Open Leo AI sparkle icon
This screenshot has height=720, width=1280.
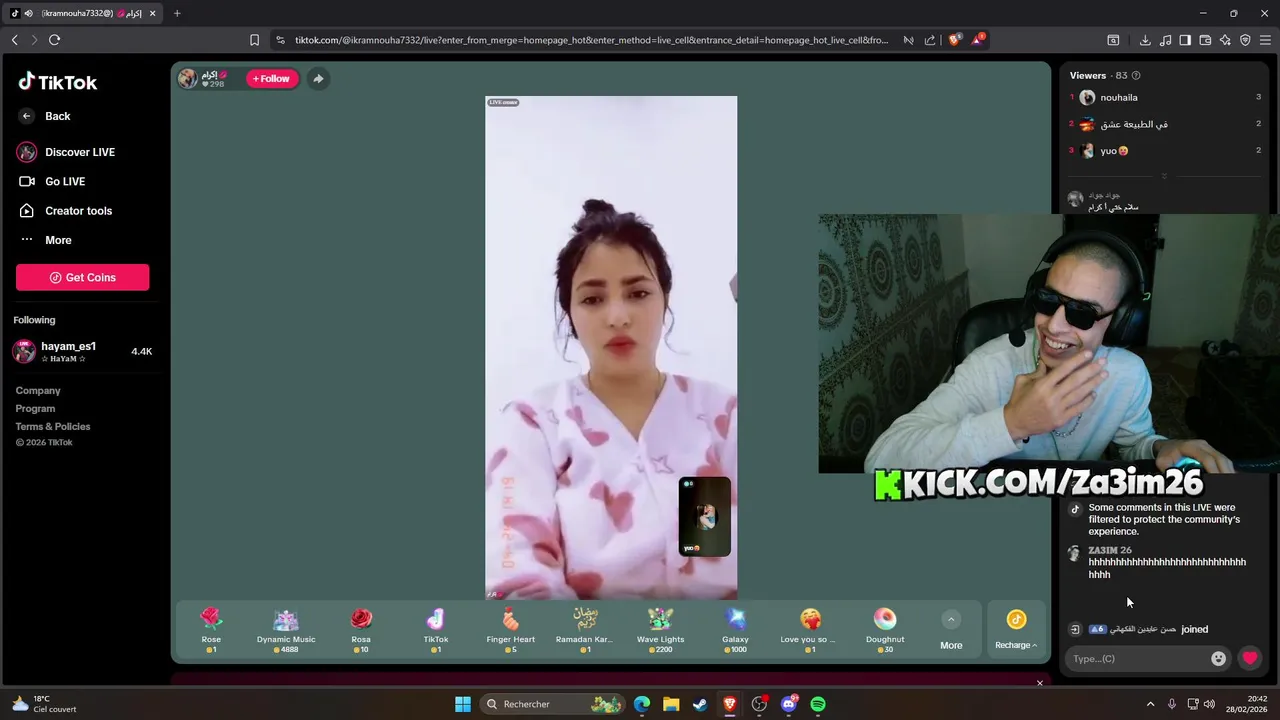coord(1225,40)
